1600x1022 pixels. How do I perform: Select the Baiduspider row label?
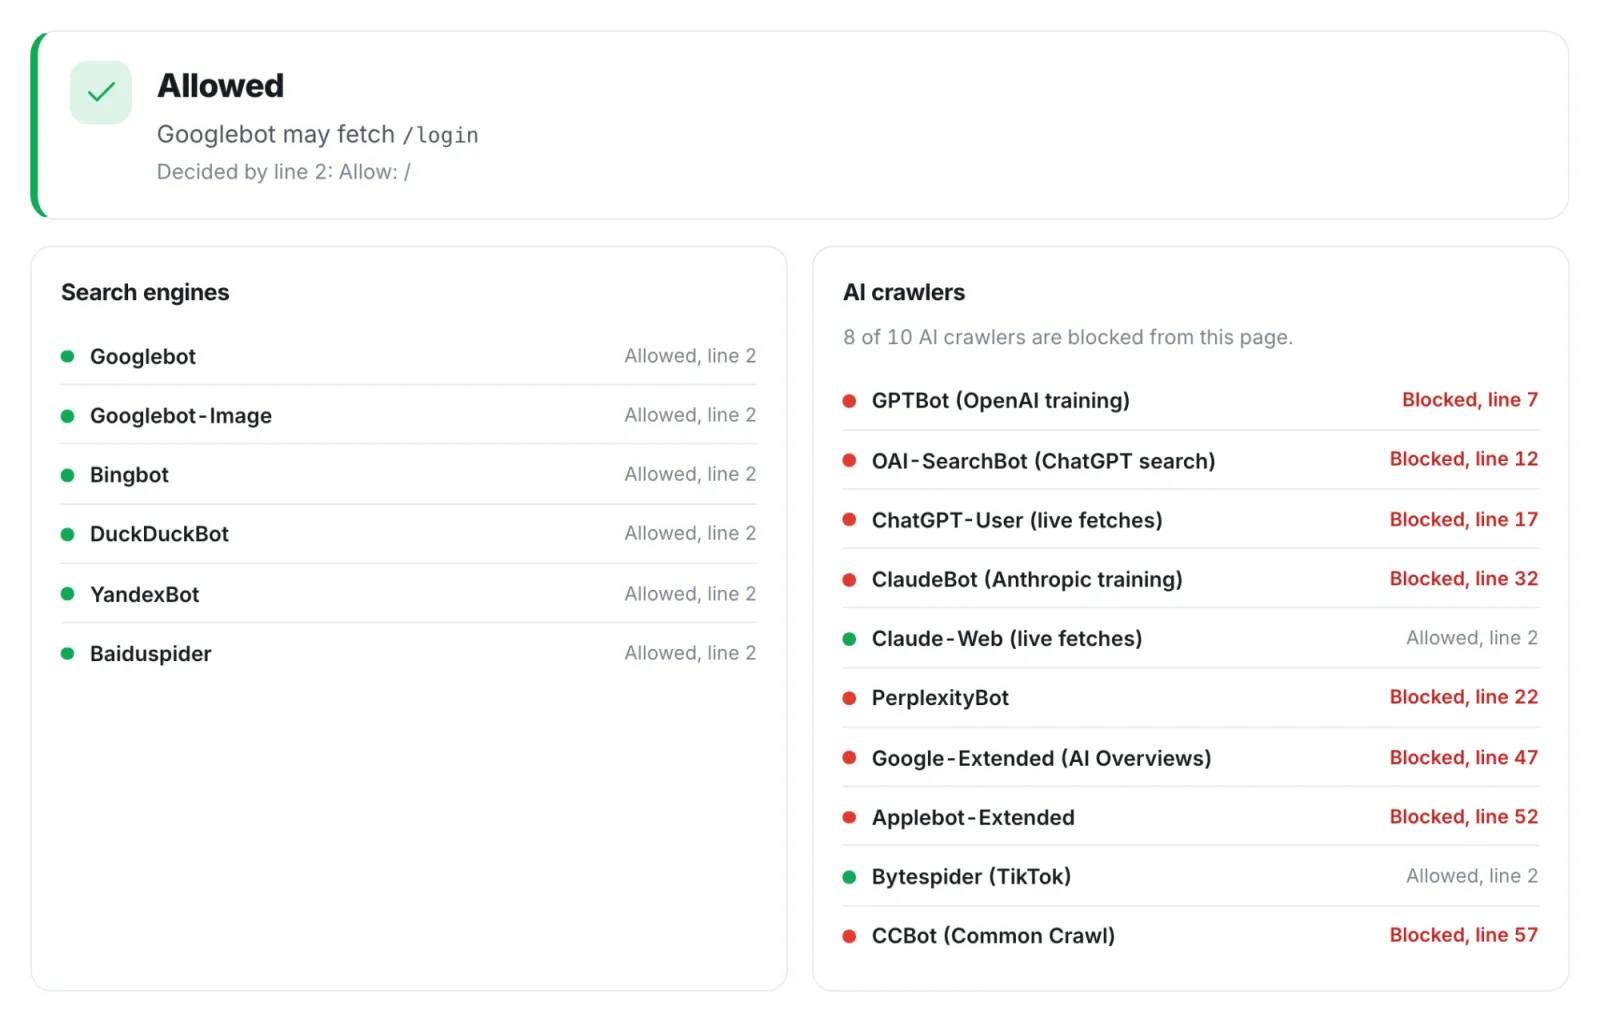(x=151, y=654)
